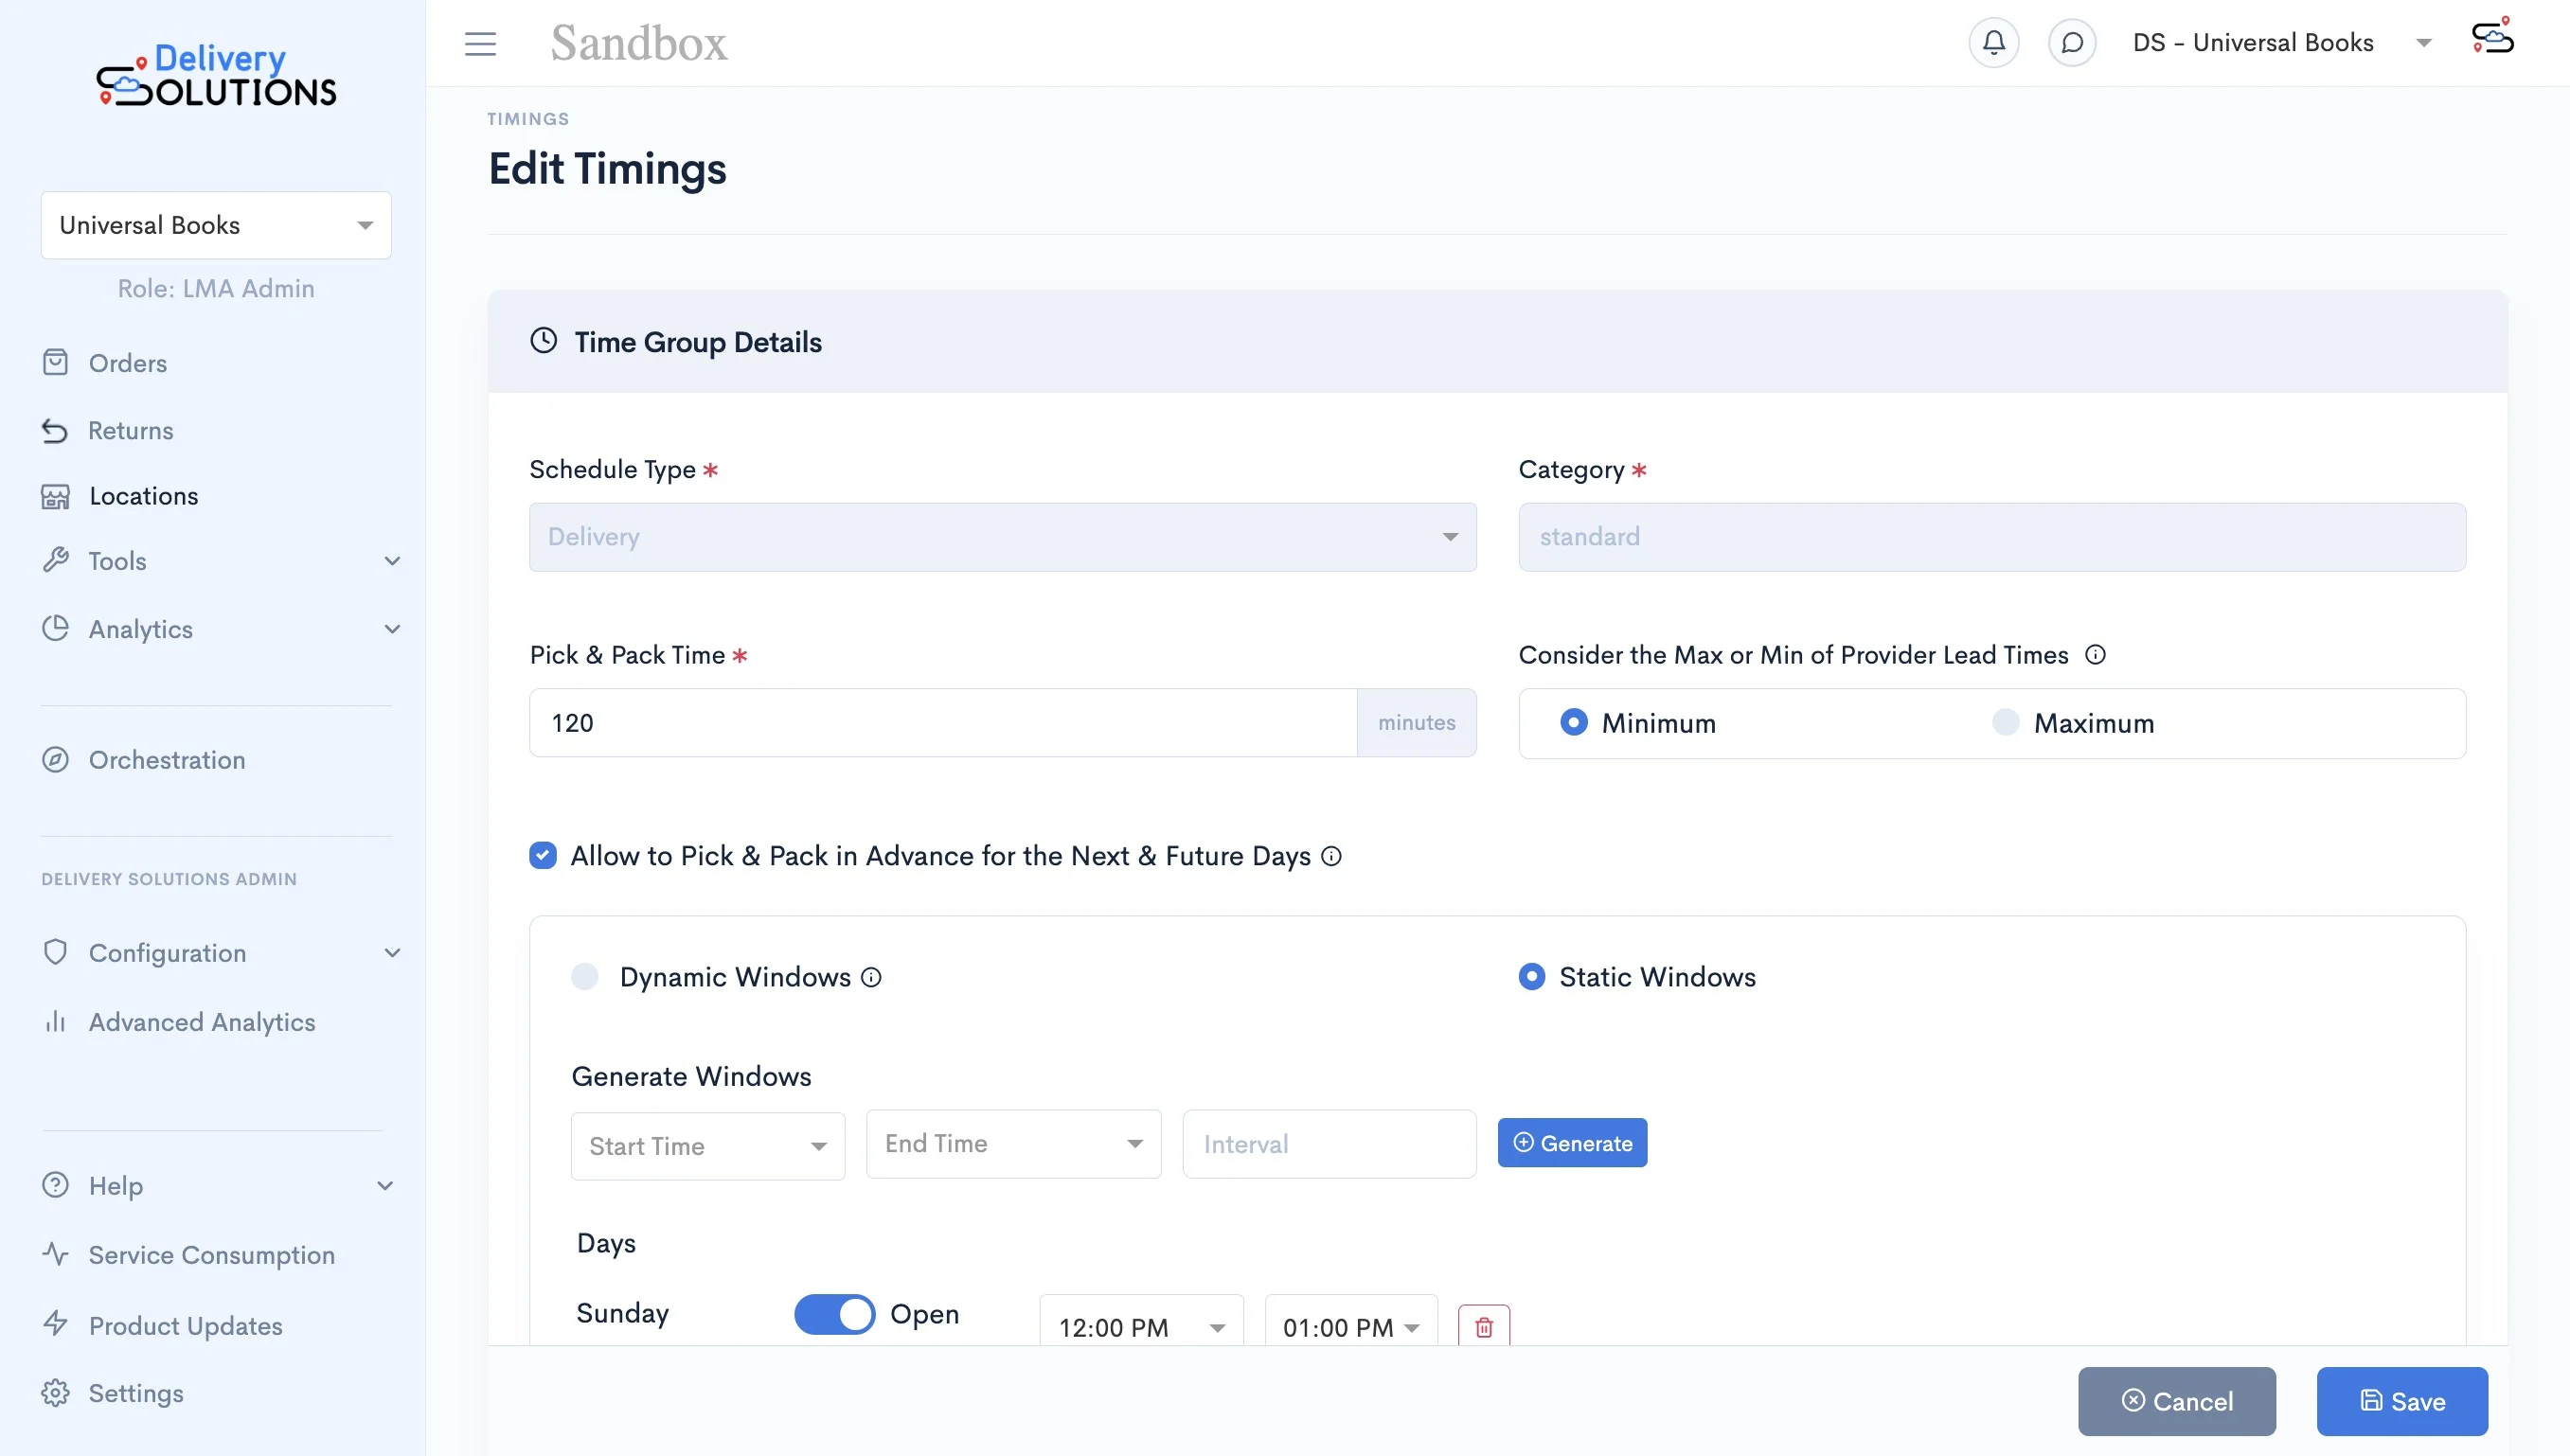Click info icon beside Dynamic Windows
2570x1456 pixels.
coord(871,977)
